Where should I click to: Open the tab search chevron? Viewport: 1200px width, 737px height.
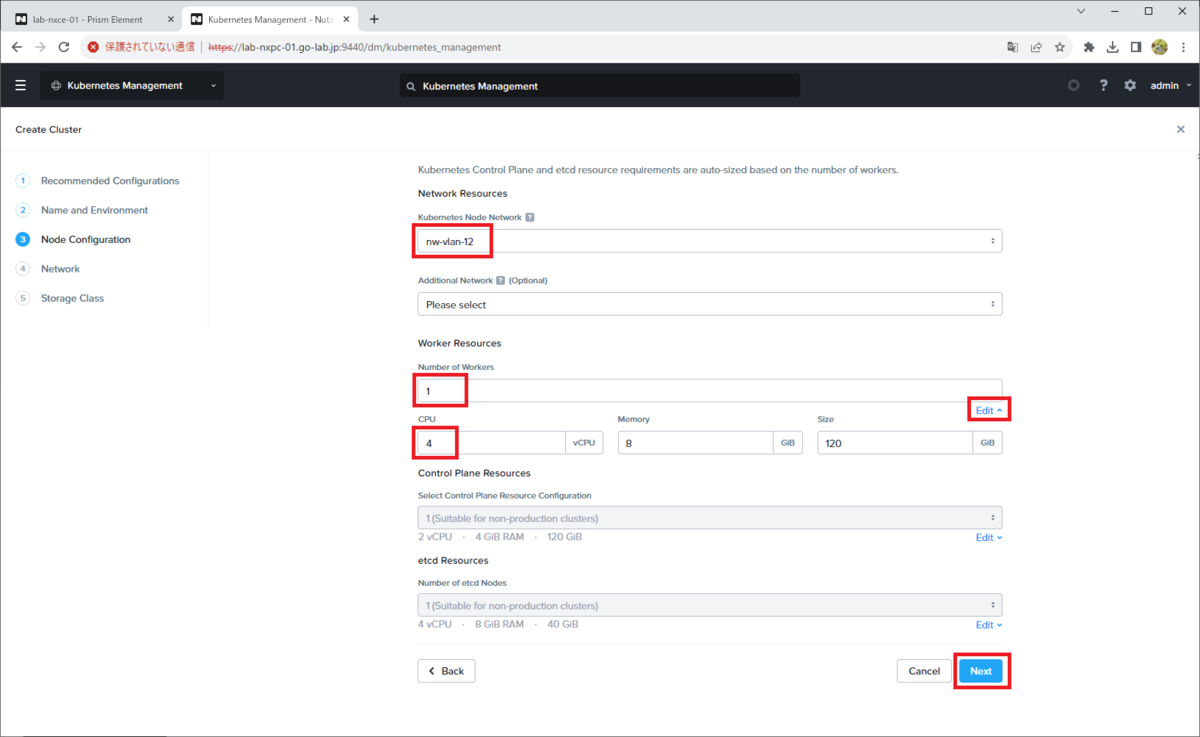pos(1082,11)
